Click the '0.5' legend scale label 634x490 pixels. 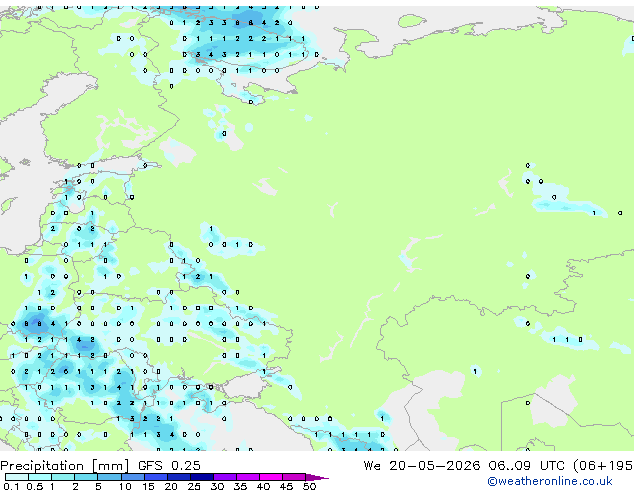(x=35, y=486)
